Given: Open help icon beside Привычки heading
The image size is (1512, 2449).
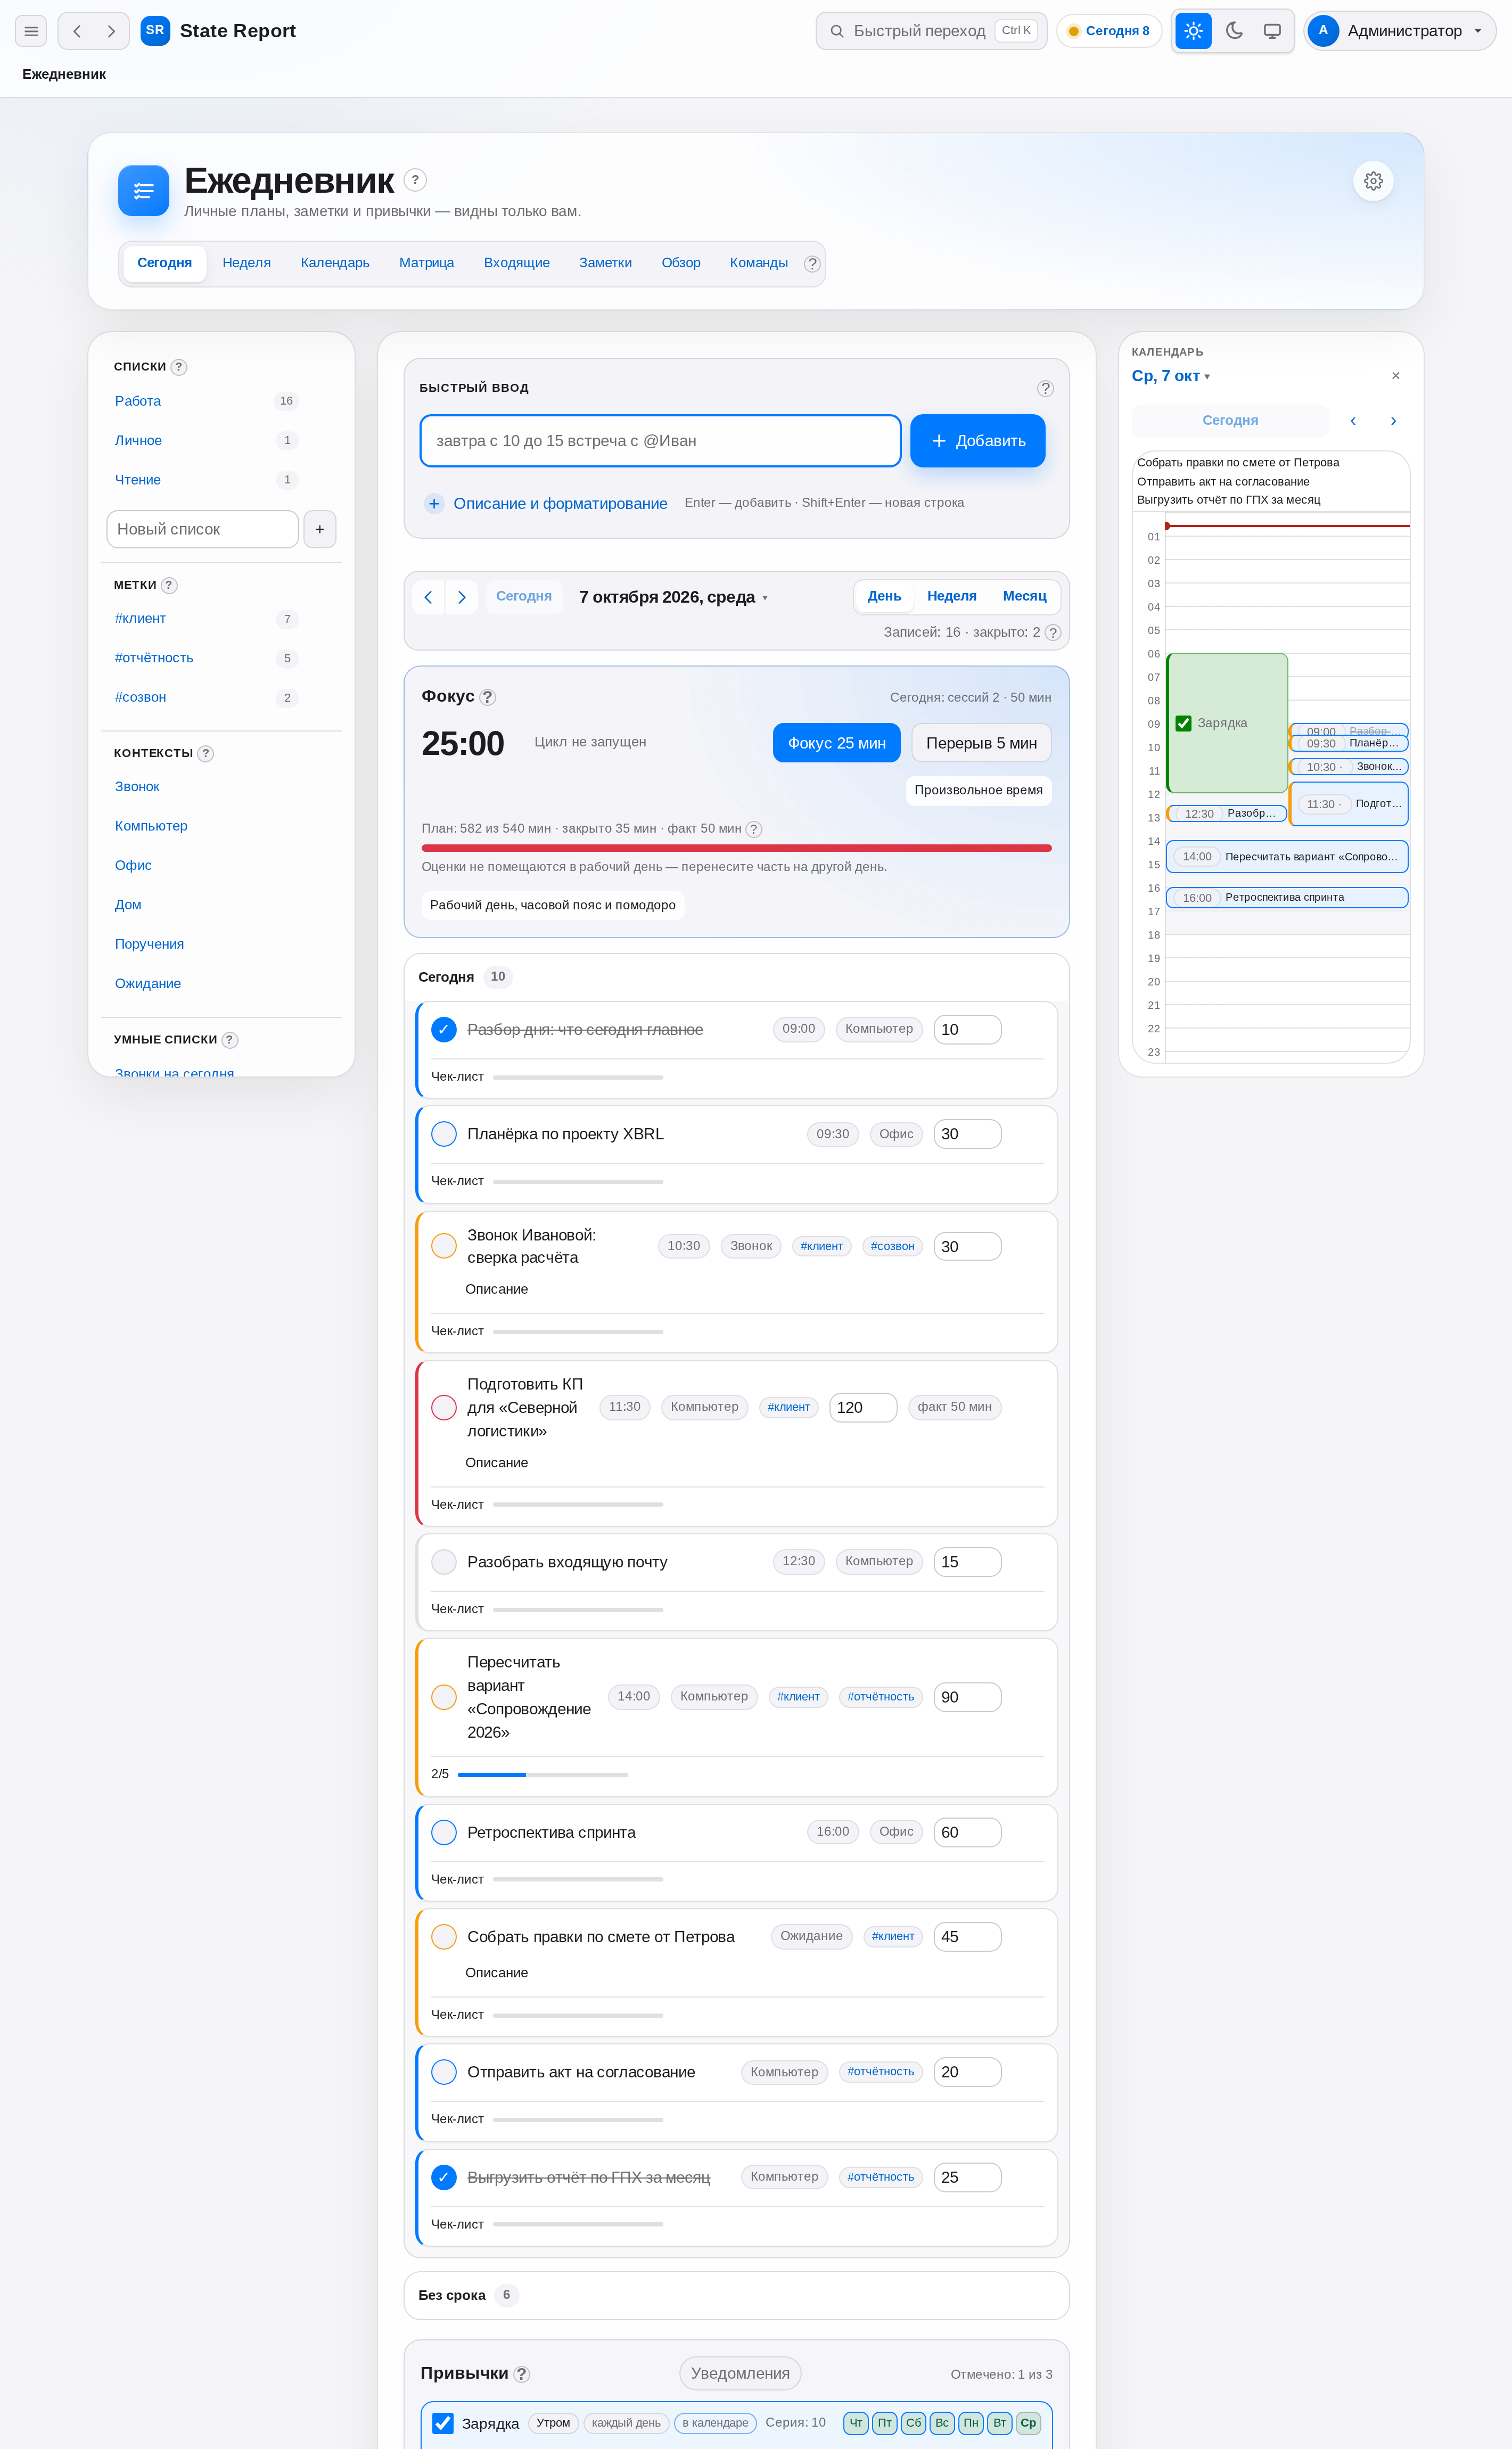Looking at the screenshot, I should pyautogui.click(x=522, y=2374).
